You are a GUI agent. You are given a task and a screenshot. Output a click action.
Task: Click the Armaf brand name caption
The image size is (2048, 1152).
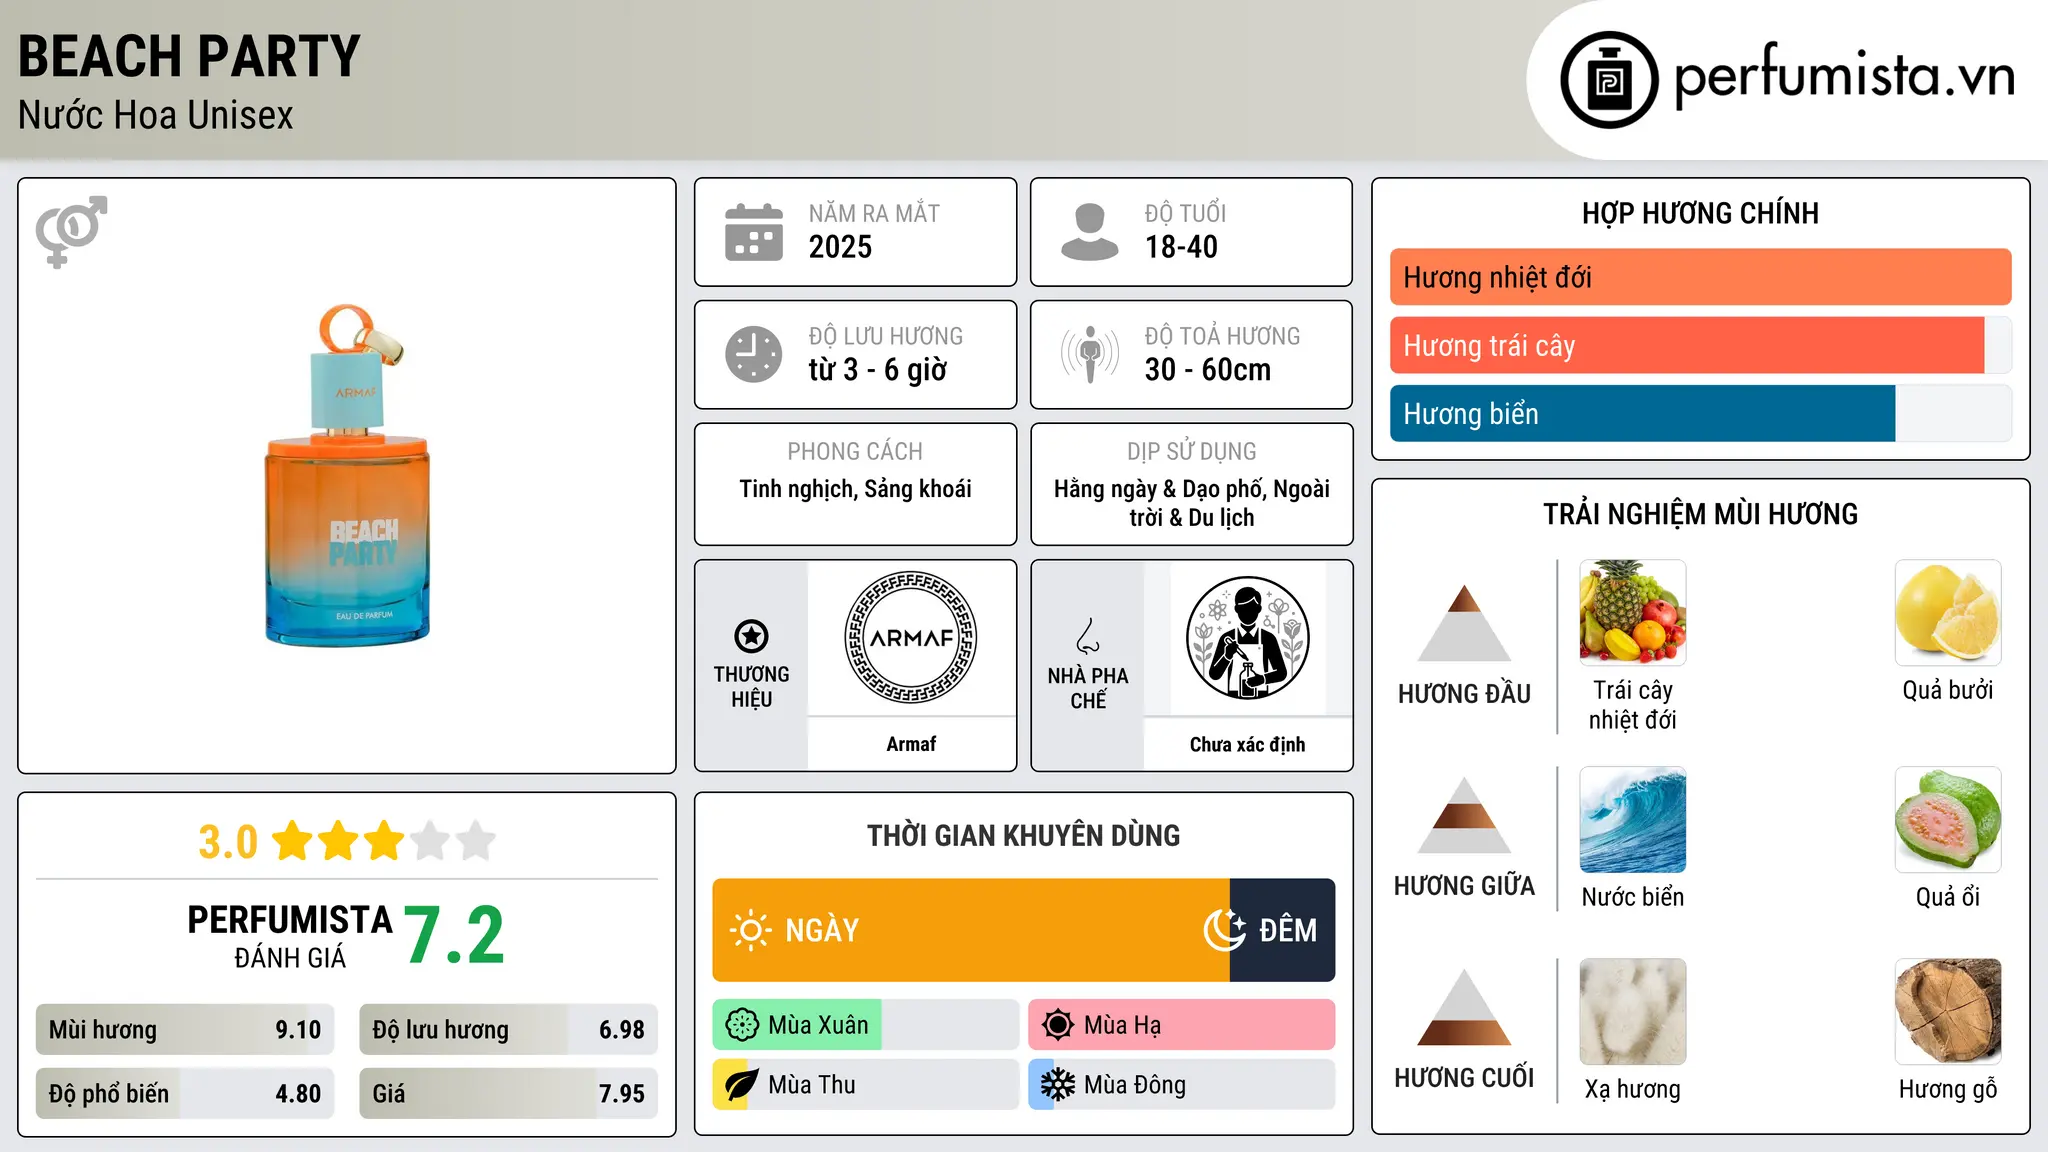coord(911,744)
